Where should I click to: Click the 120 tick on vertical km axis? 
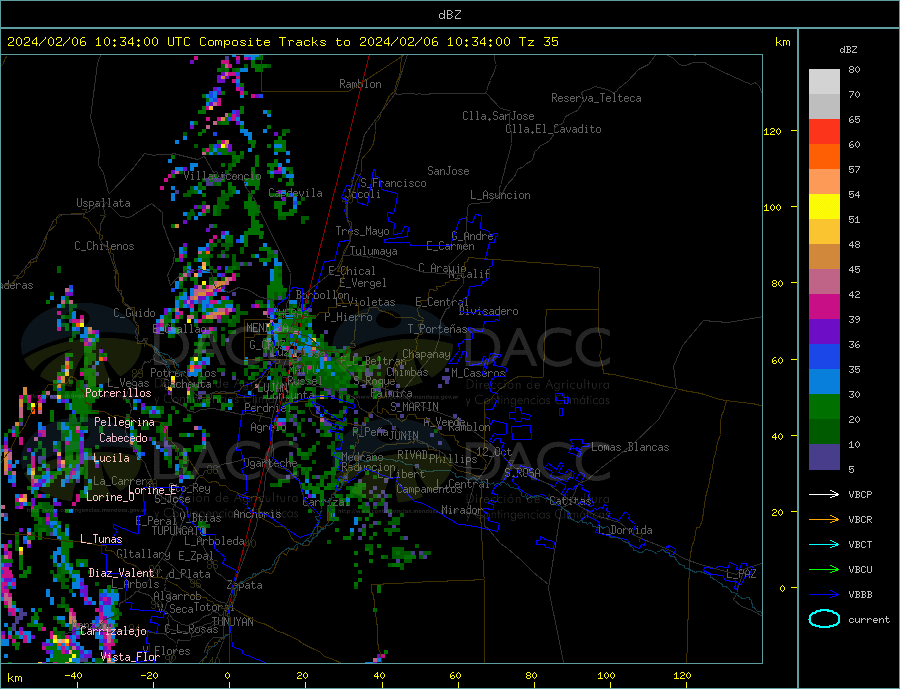tap(773, 131)
